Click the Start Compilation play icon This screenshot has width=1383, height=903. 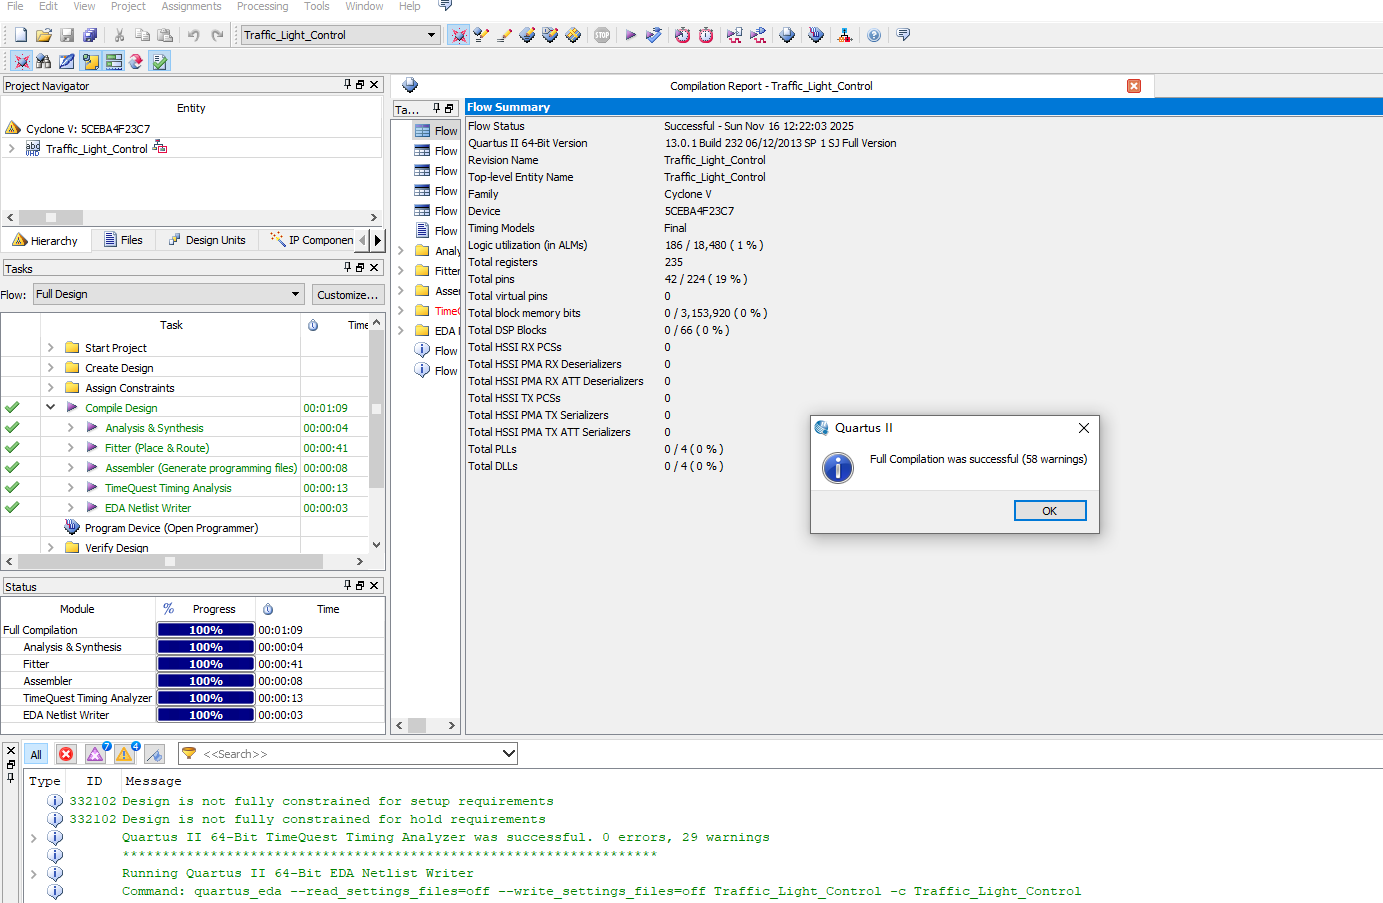630,35
